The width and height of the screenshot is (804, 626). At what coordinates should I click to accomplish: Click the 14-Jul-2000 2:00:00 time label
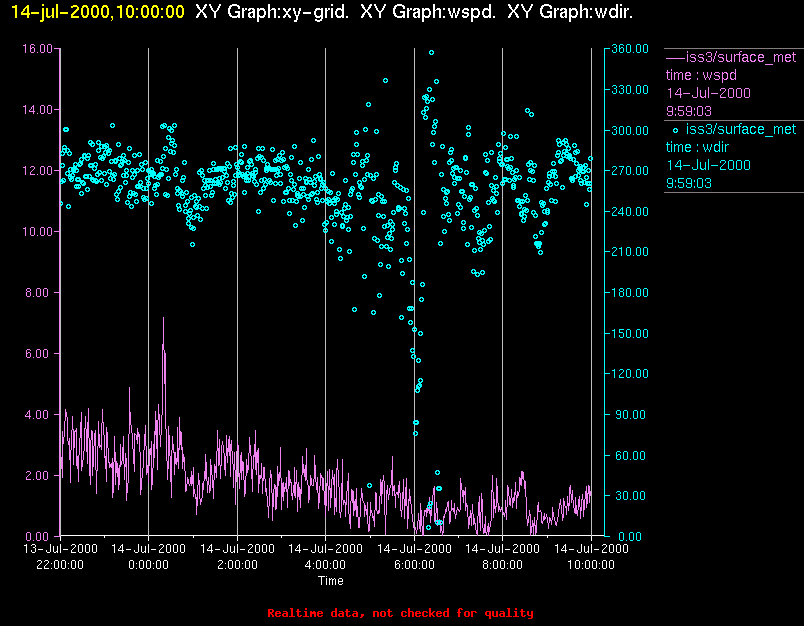(x=237, y=557)
